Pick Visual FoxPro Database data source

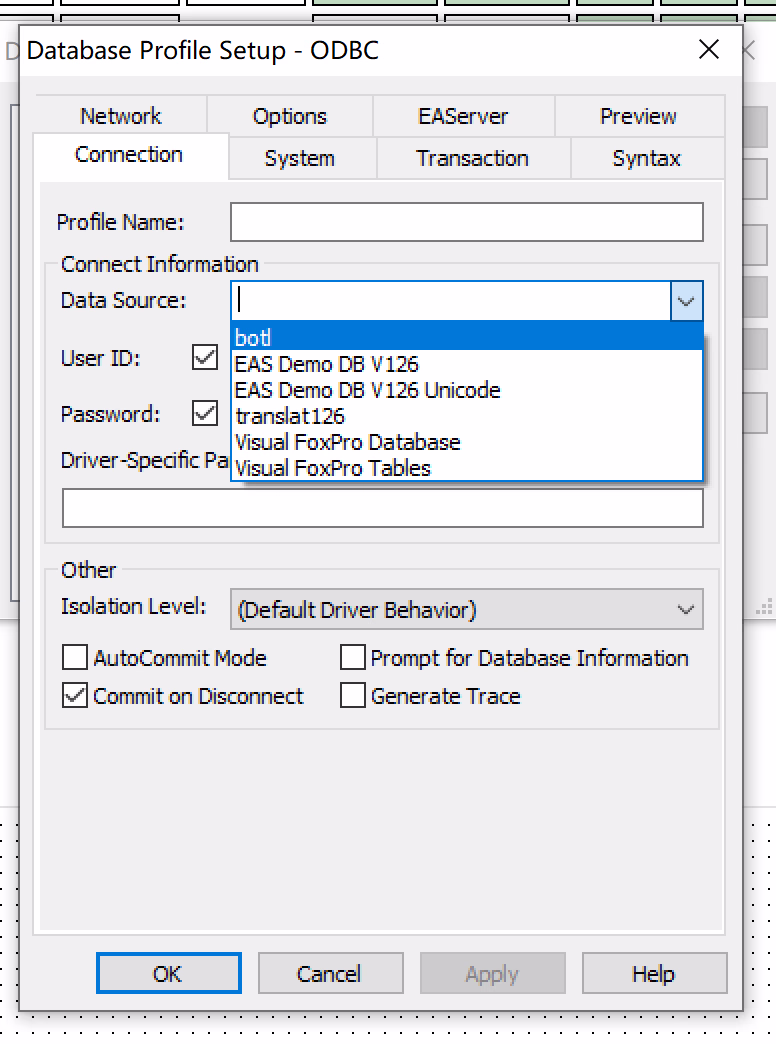pos(347,442)
